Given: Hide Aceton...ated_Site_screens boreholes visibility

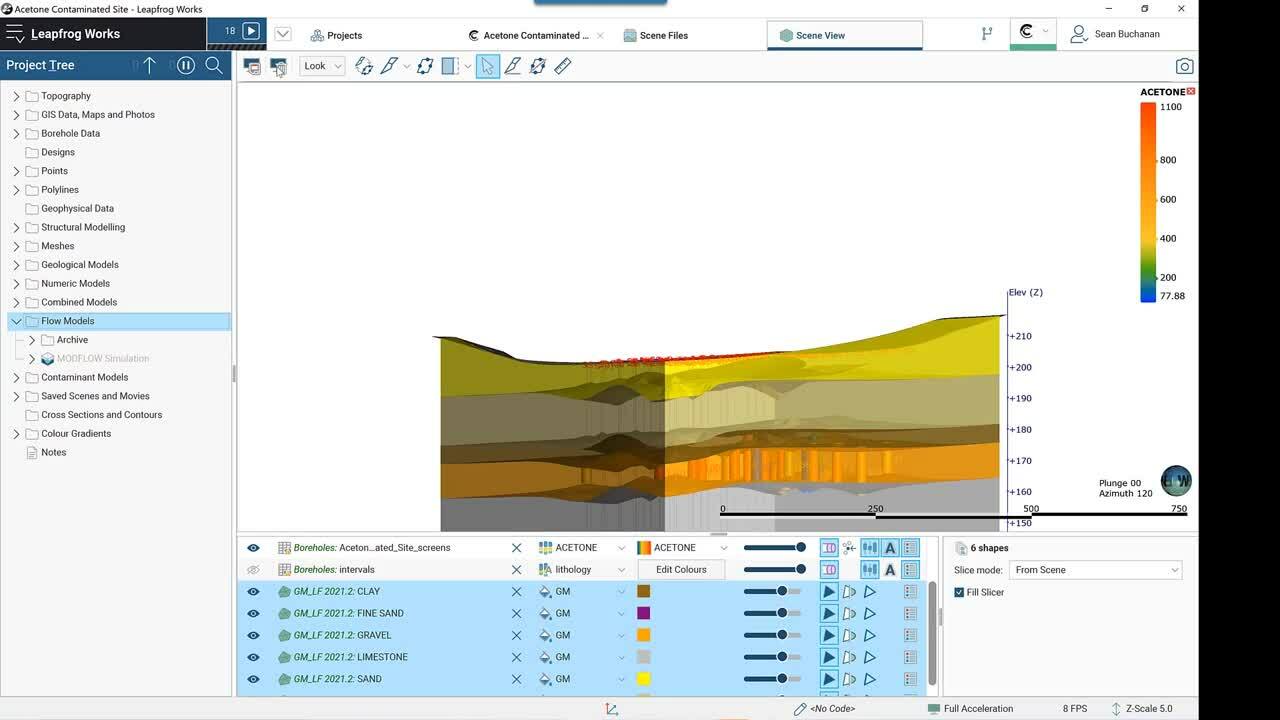Looking at the screenshot, I should point(253,548).
